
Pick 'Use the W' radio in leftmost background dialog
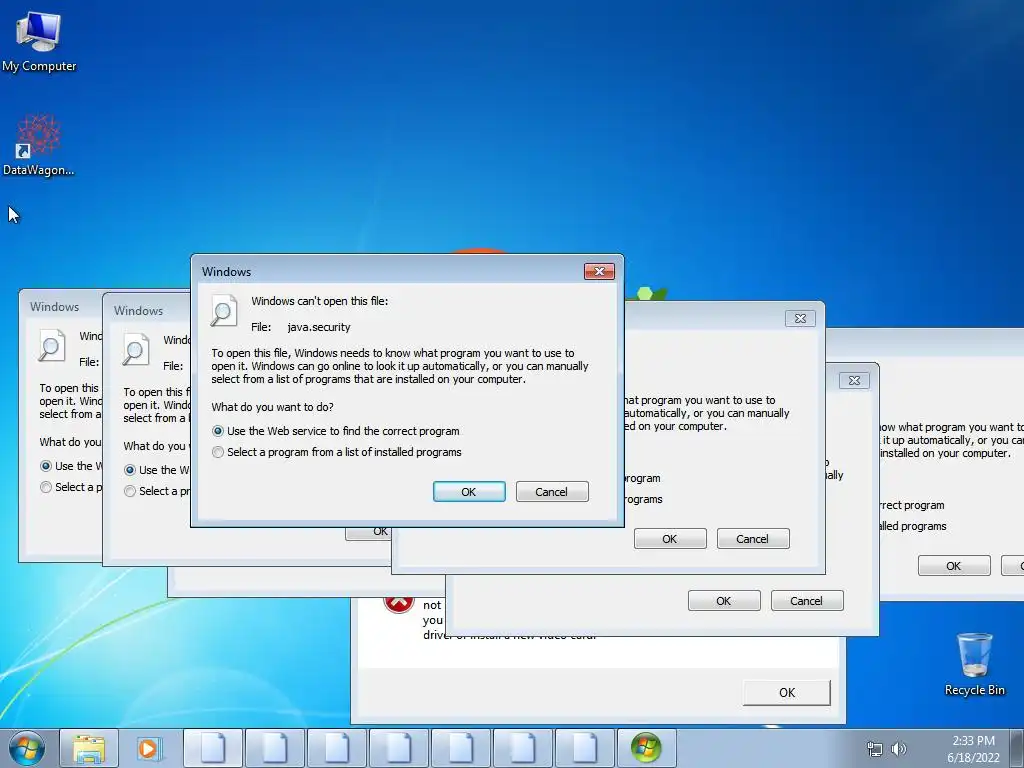tap(46, 466)
